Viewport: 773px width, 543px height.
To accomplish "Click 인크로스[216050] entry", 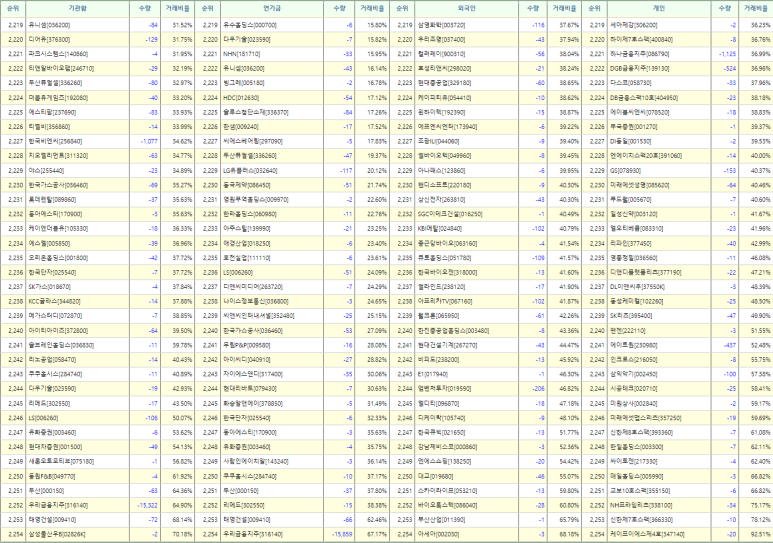I will pos(634,360).
